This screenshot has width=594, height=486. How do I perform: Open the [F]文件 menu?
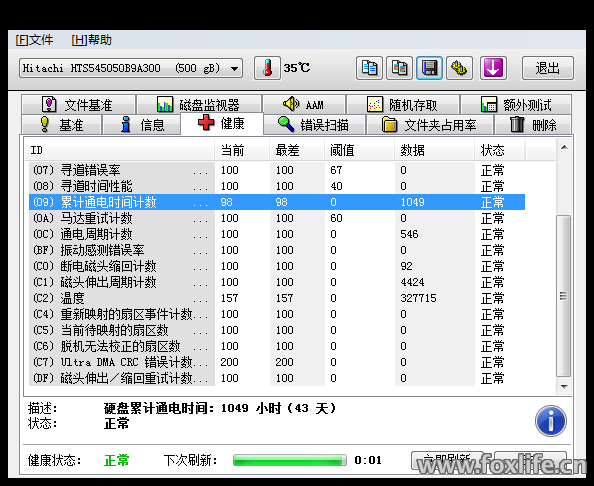34,40
